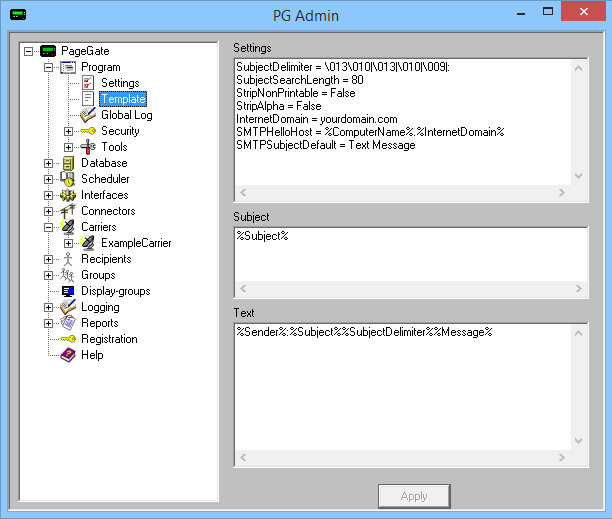The image size is (612, 519).
Task: Select Registration label in the tree
Action: coord(109,339)
